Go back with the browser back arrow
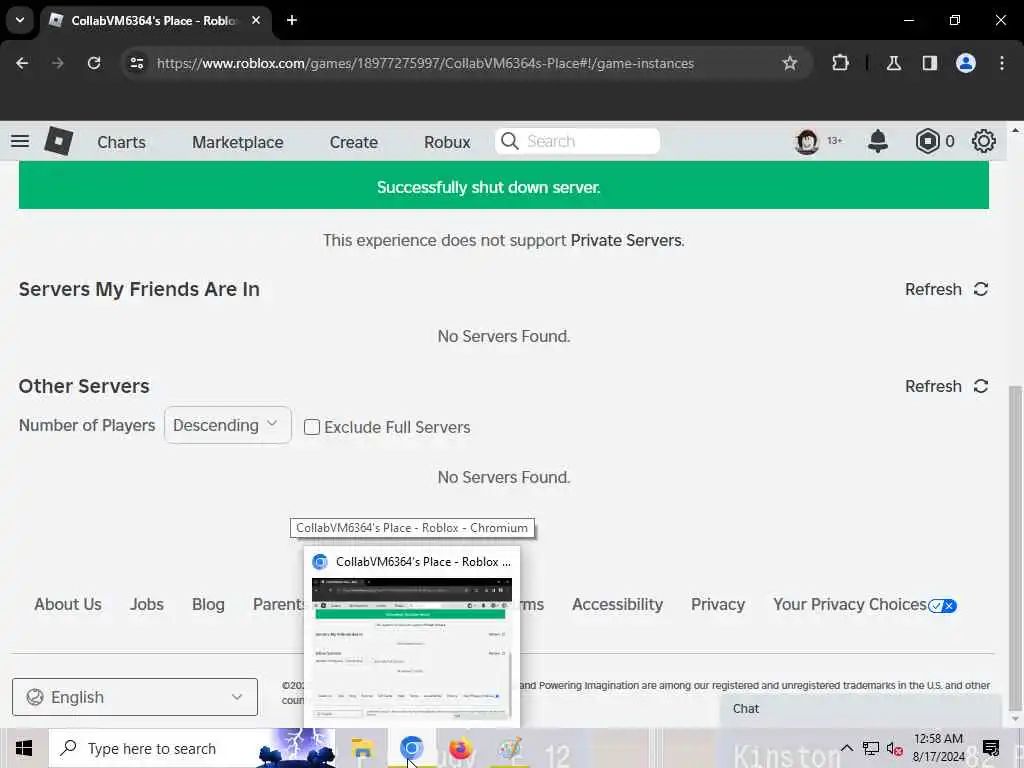Image resolution: width=1024 pixels, height=768 pixels. tap(22, 63)
